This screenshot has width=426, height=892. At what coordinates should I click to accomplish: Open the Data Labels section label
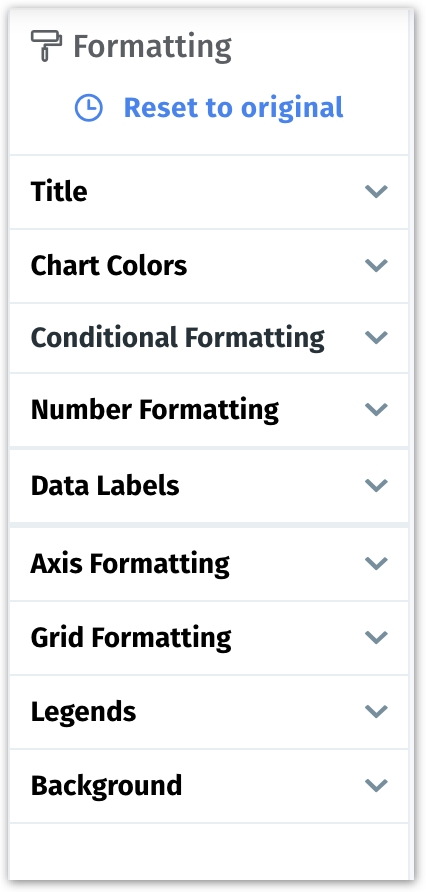105,486
